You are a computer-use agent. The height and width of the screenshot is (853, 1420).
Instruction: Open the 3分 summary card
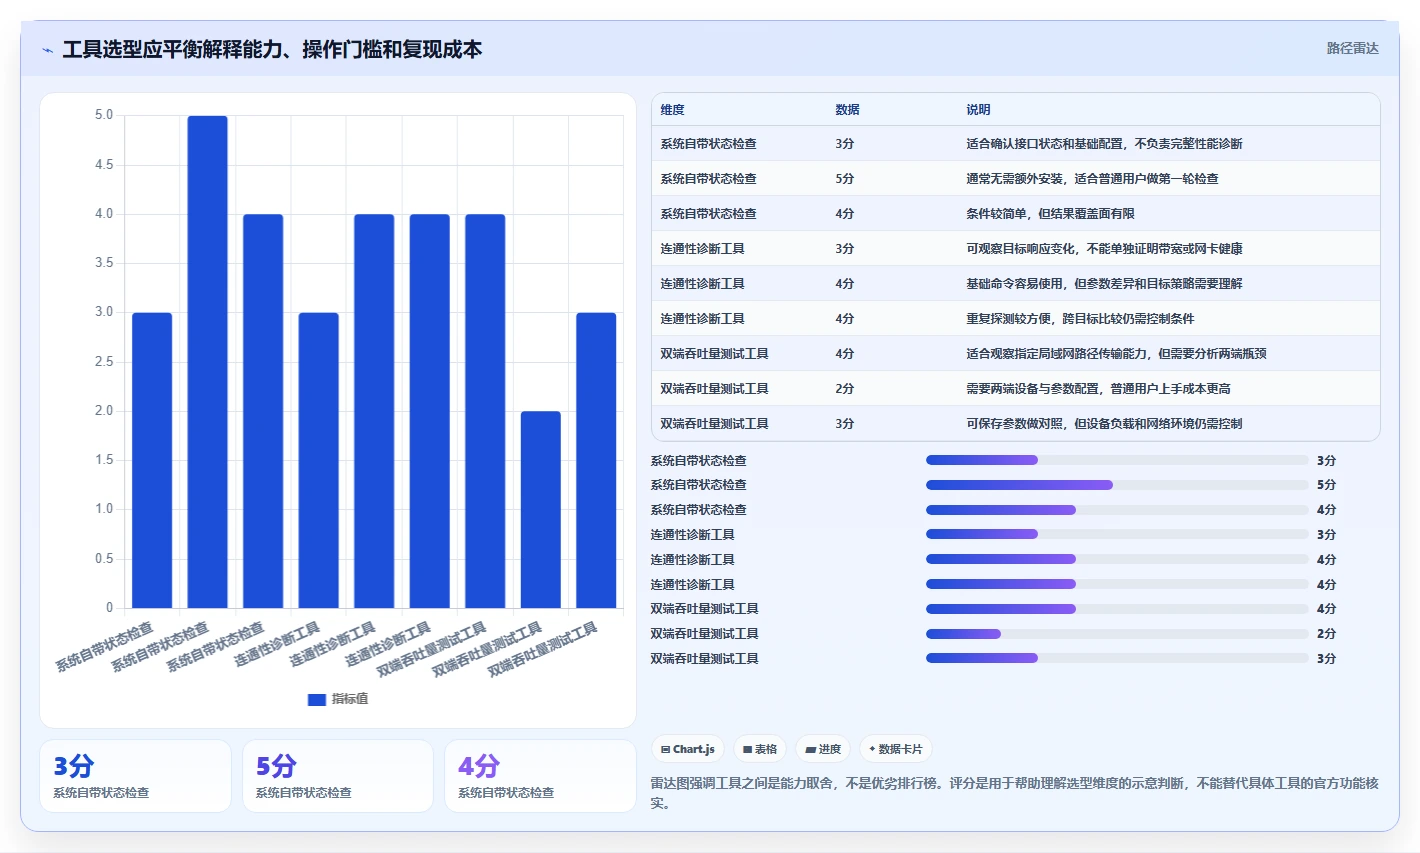135,776
